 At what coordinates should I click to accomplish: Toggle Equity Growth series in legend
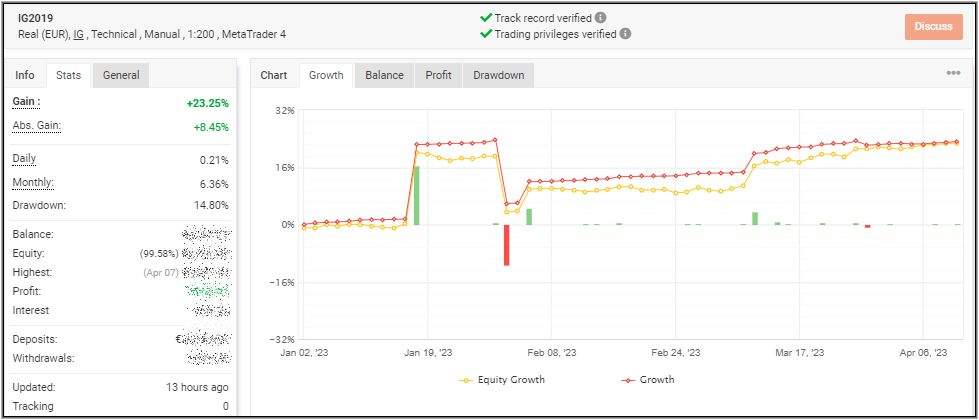tap(504, 380)
